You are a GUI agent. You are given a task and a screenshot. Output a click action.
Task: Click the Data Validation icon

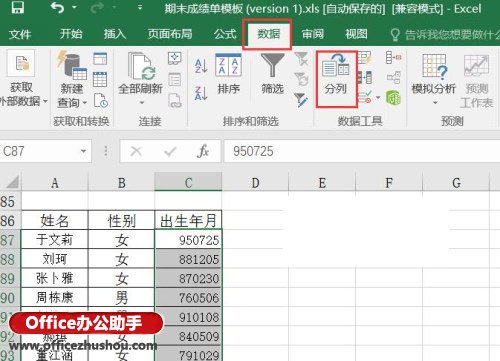364,98
